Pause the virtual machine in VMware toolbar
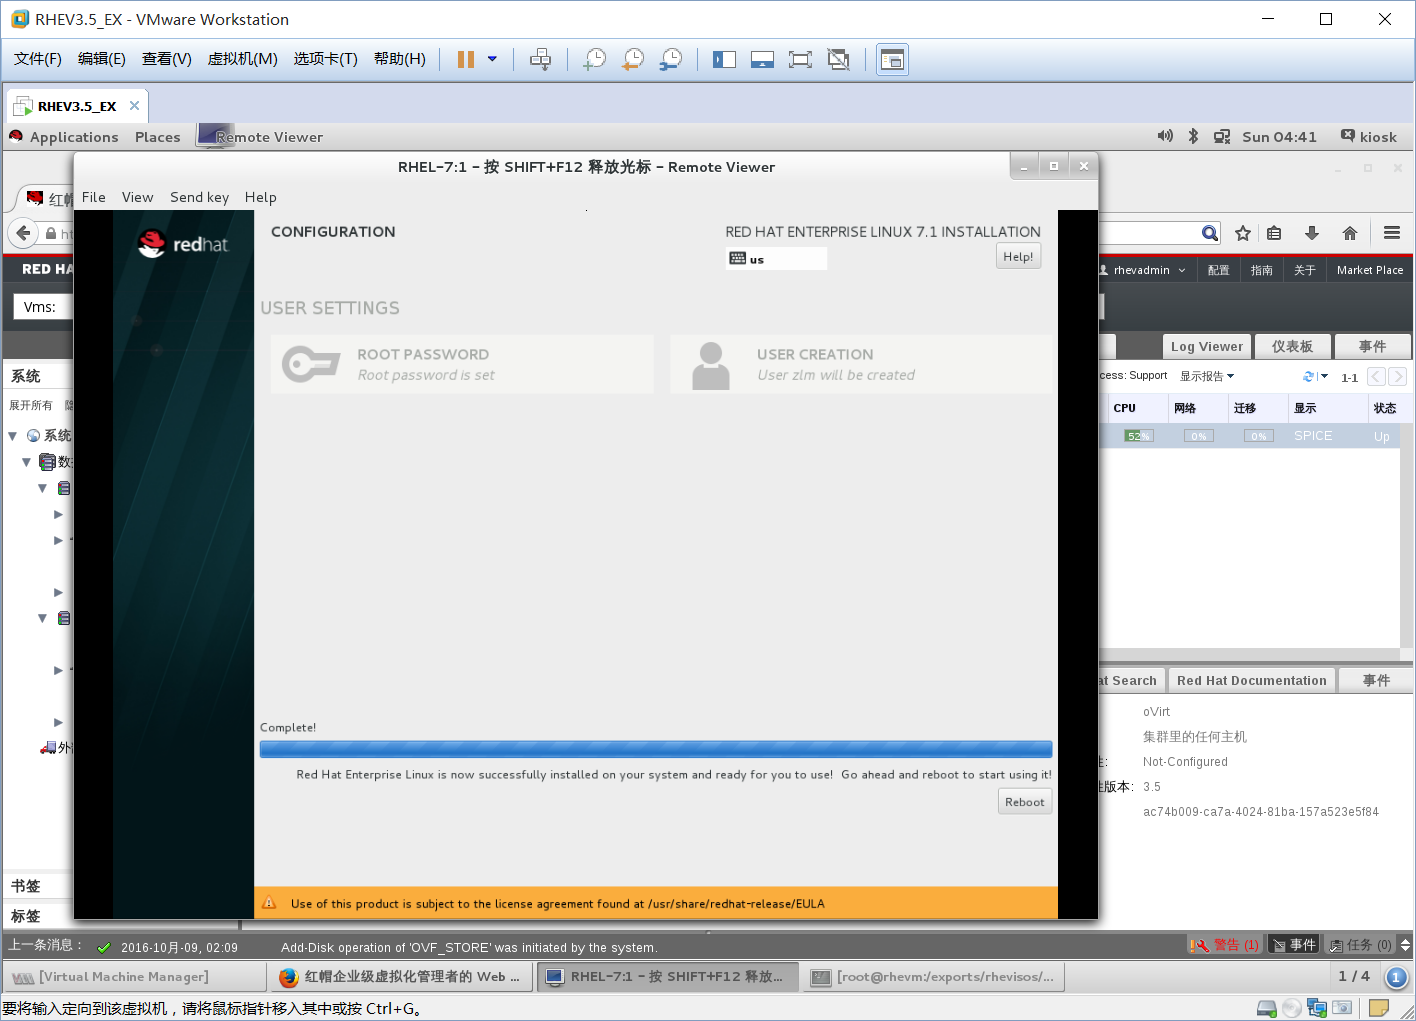Viewport: 1416px width, 1021px height. coord(465,59)
